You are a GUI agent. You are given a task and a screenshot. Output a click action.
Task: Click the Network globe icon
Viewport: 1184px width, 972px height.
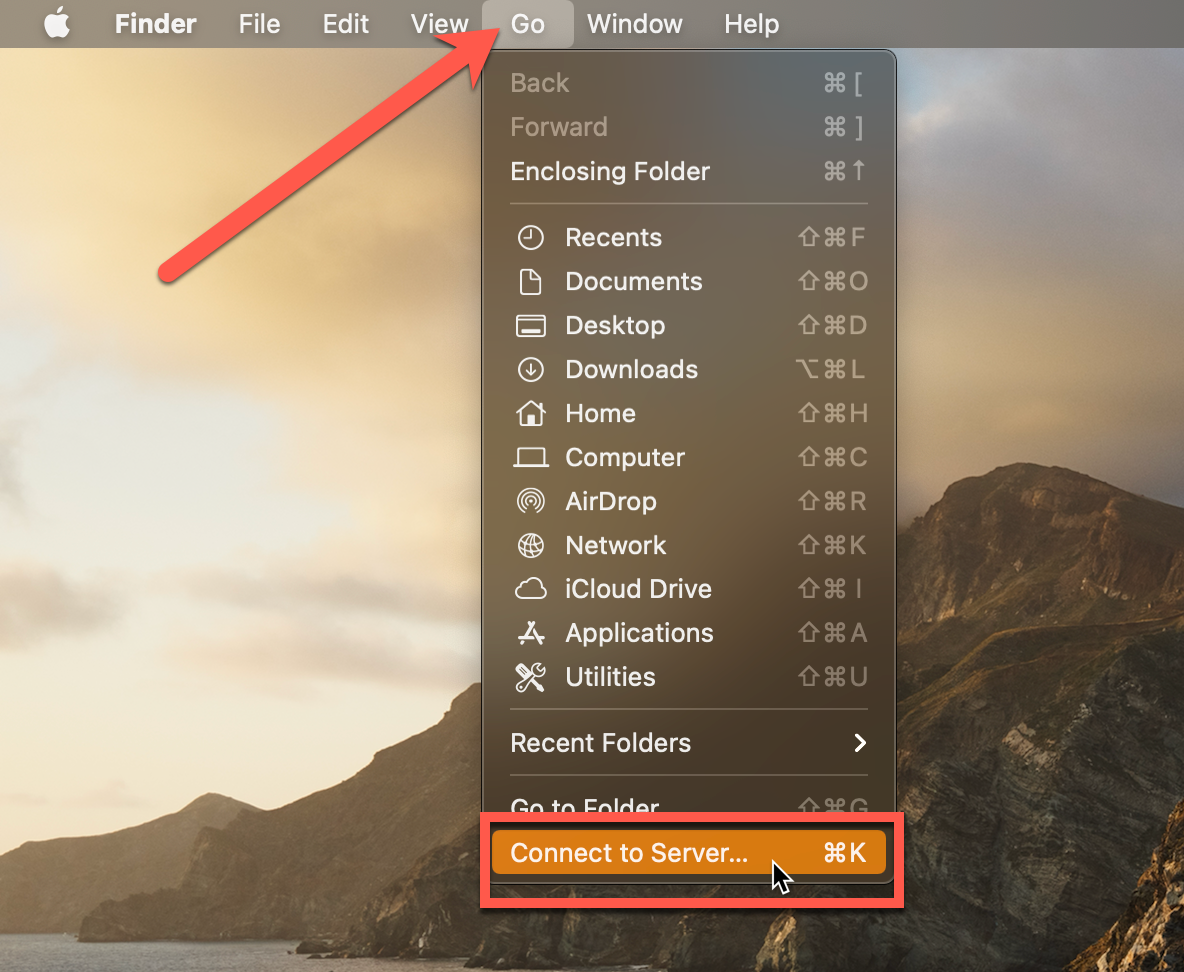click(530, 545)
